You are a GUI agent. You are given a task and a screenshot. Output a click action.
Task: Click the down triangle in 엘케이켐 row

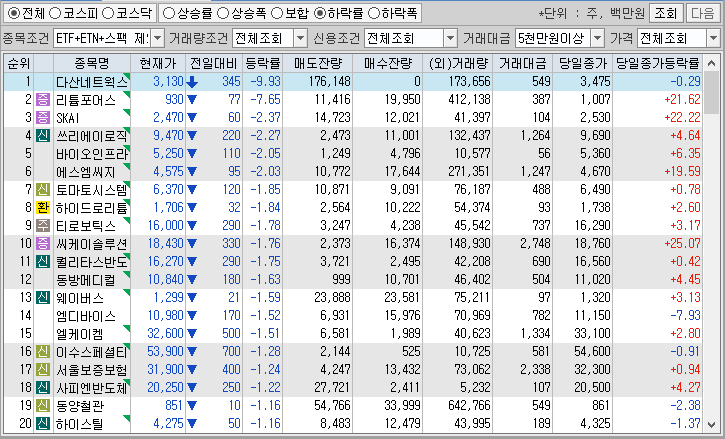pyautogui.click(x=192, y=334)
